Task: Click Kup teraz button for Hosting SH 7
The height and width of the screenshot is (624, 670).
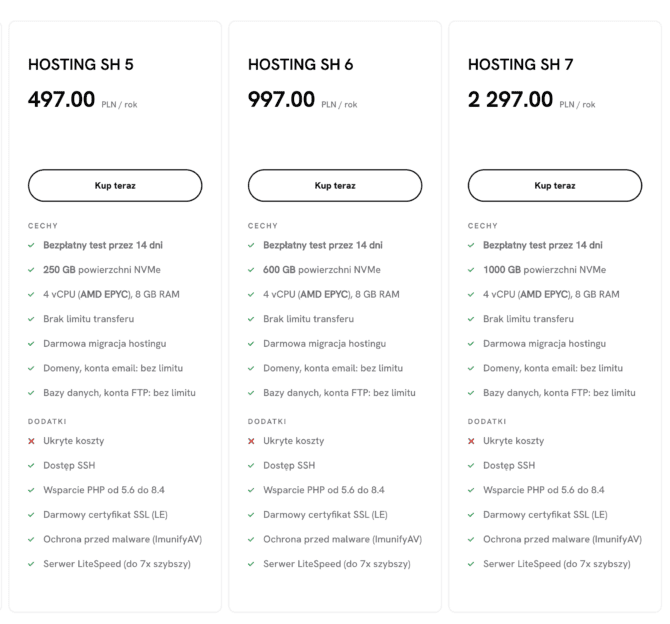Action: tap(555, 185)
